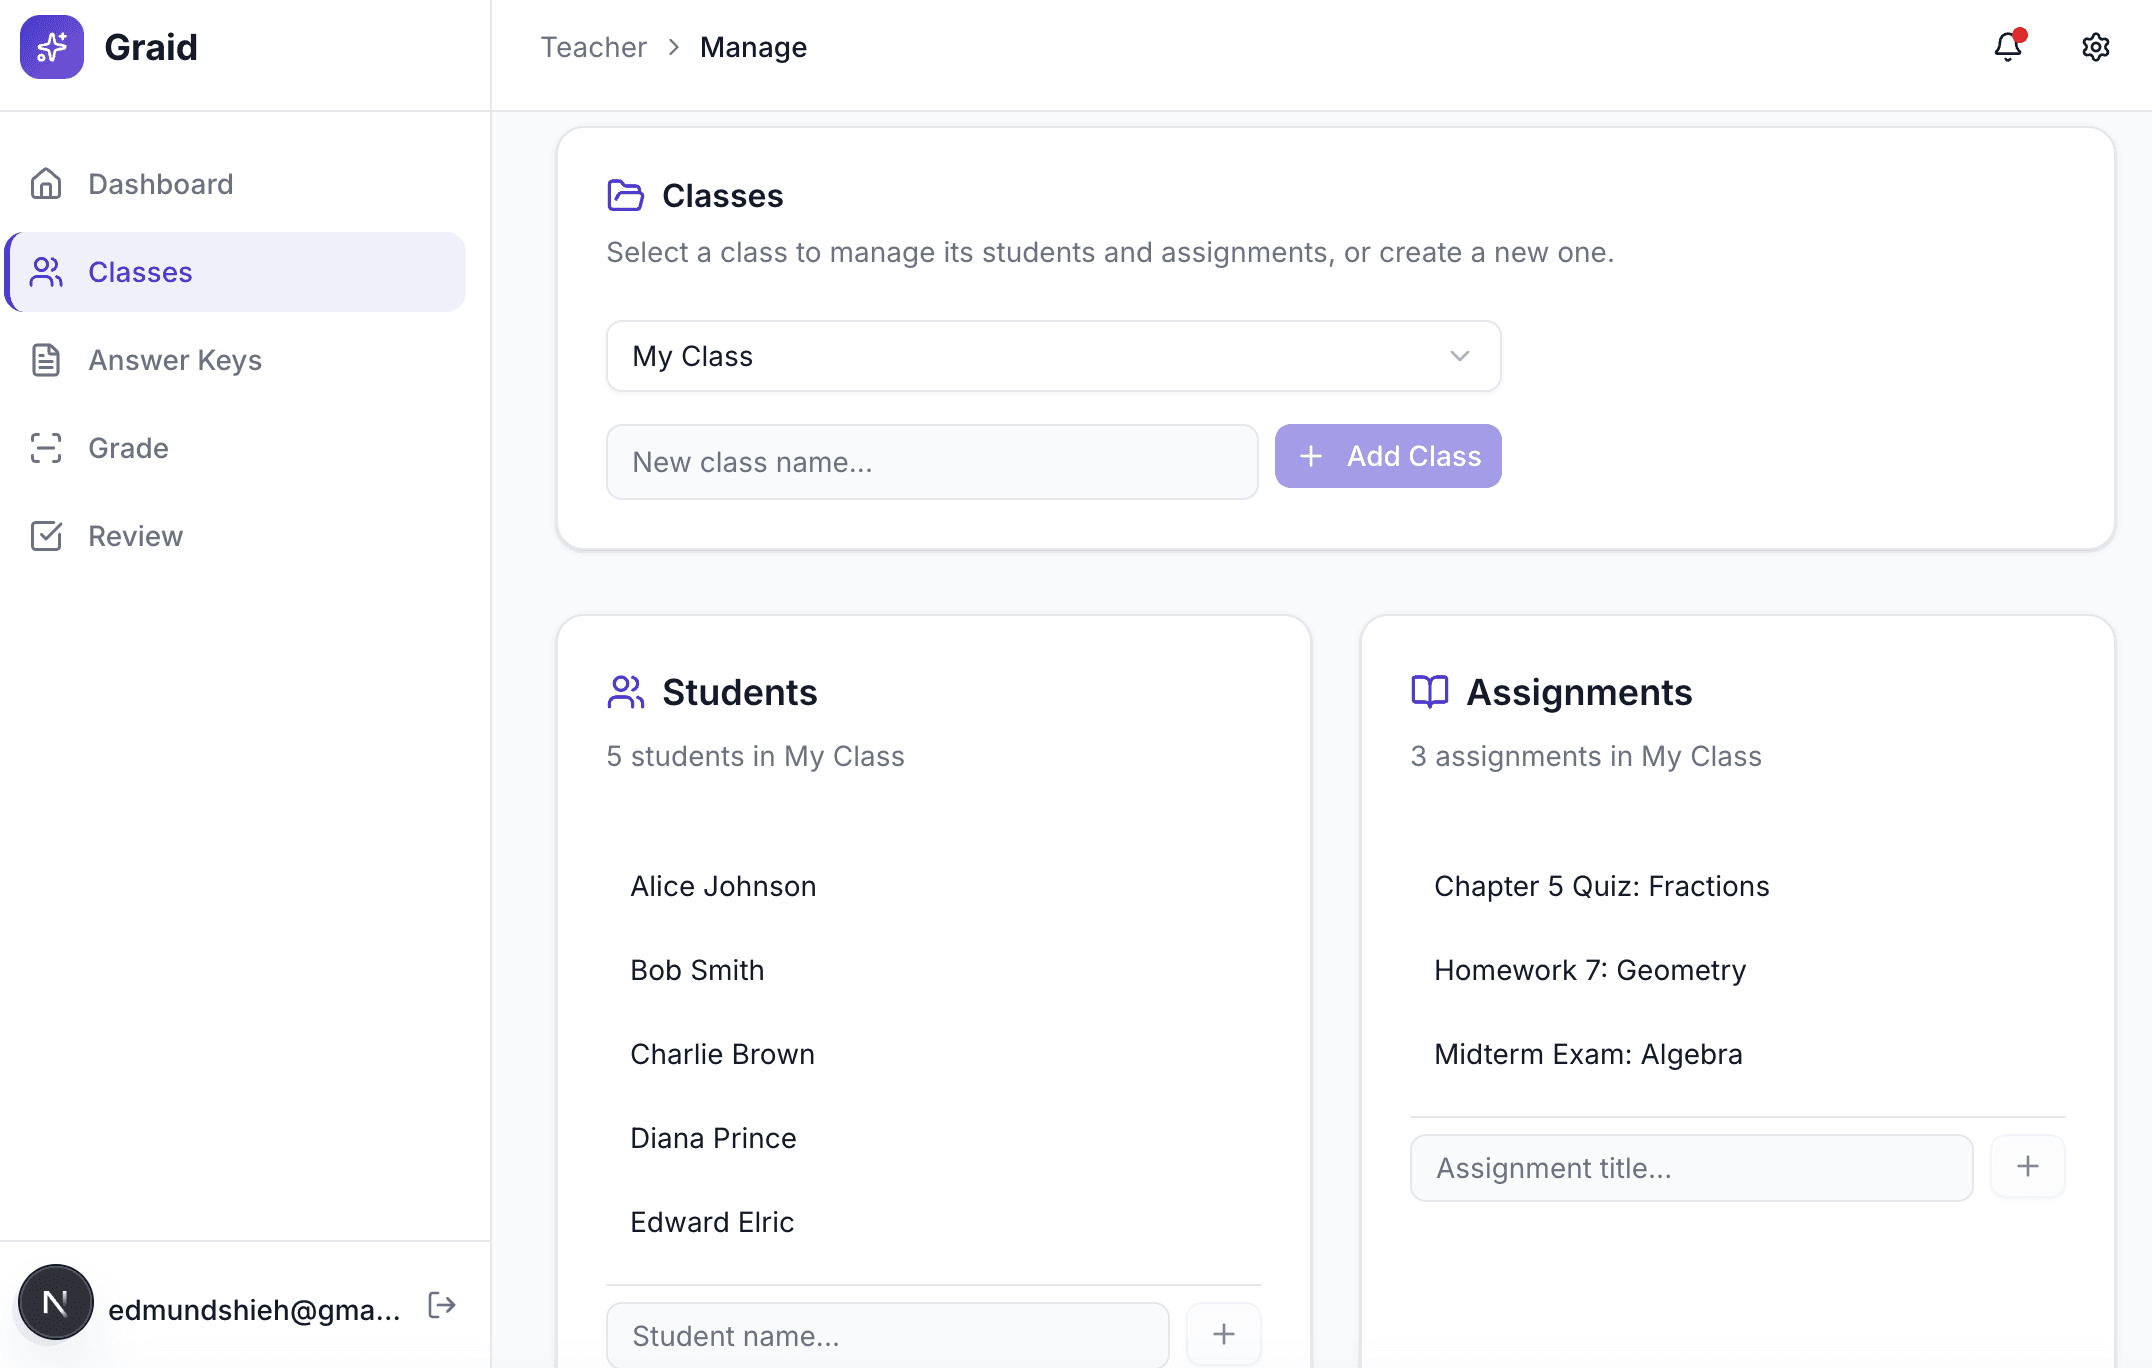2152x1368 pixels.
Task: Click the Add Class button
Action: pos(1388,456)
